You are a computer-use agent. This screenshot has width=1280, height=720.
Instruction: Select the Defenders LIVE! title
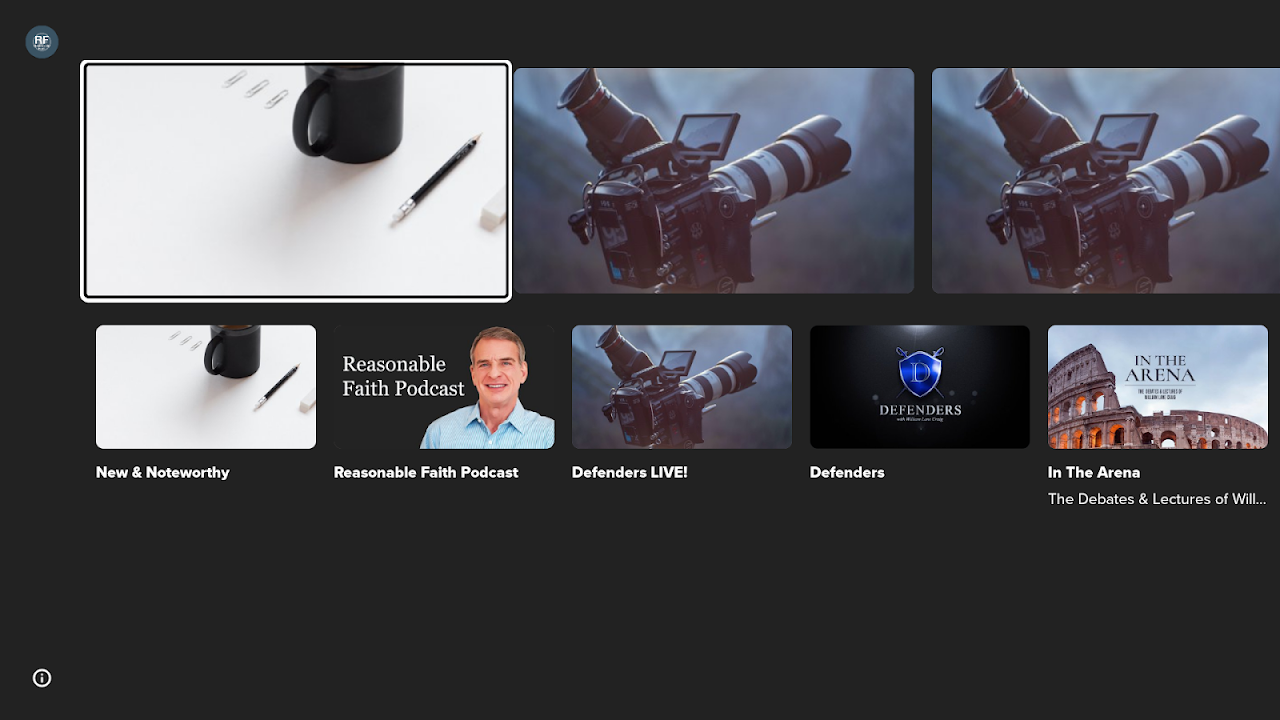(630, 472)
